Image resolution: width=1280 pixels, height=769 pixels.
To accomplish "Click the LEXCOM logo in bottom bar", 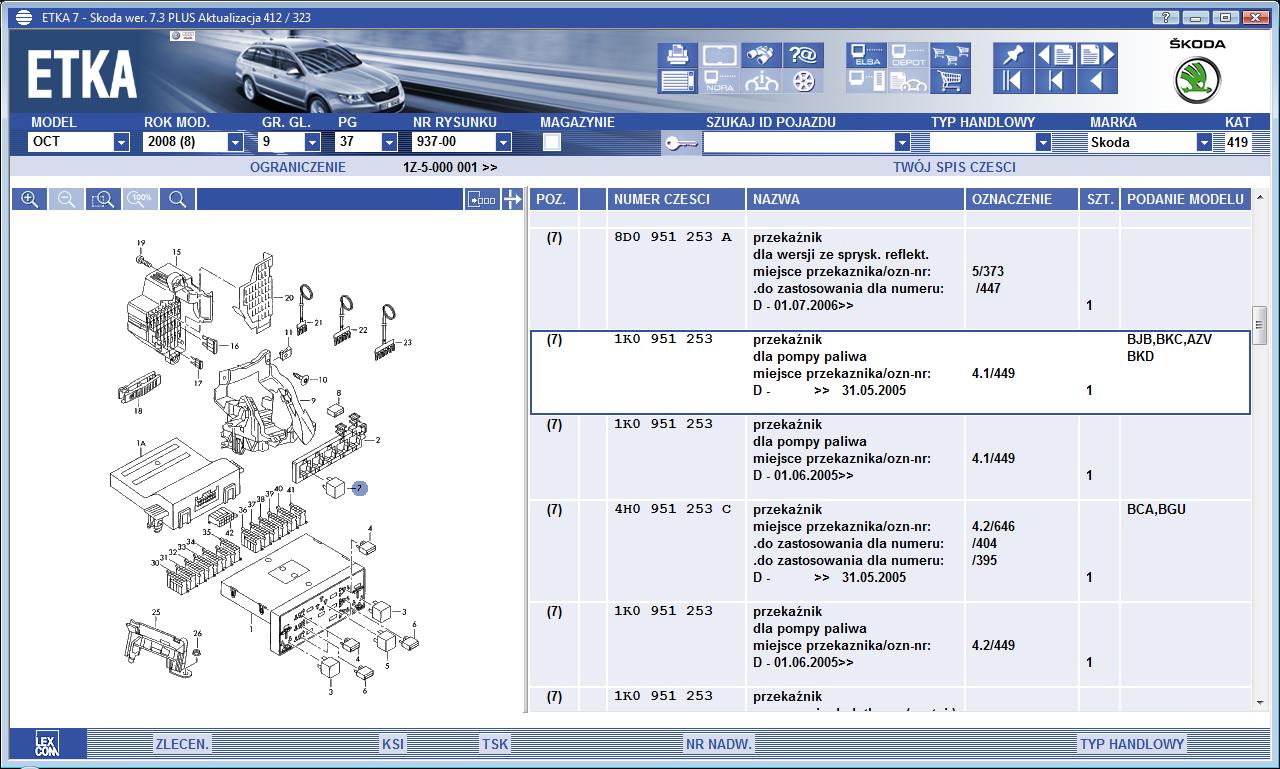I will pos(47,744).
